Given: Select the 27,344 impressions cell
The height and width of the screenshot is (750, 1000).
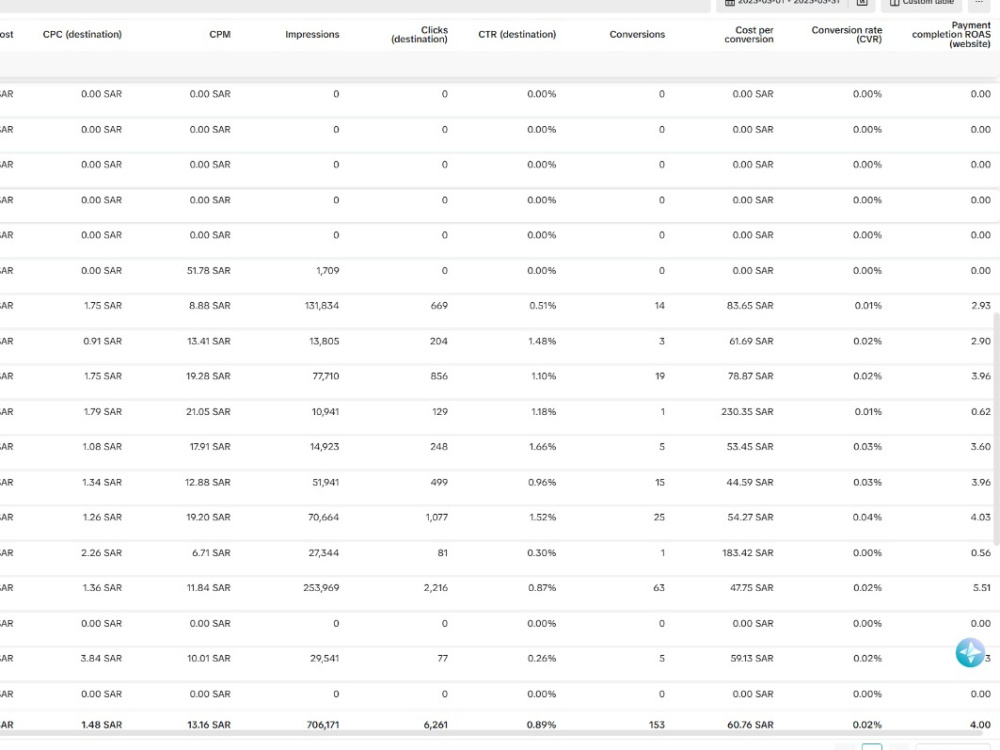Looking at the screenshot, I should pos(324,554).
